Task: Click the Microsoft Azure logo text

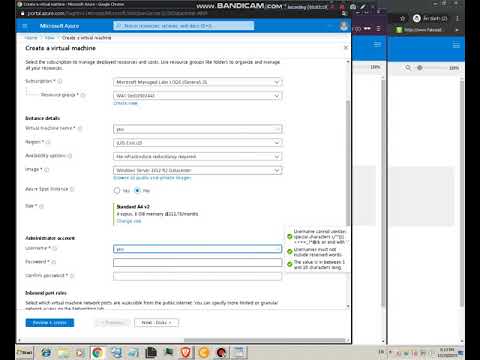Action: point(59,26)
